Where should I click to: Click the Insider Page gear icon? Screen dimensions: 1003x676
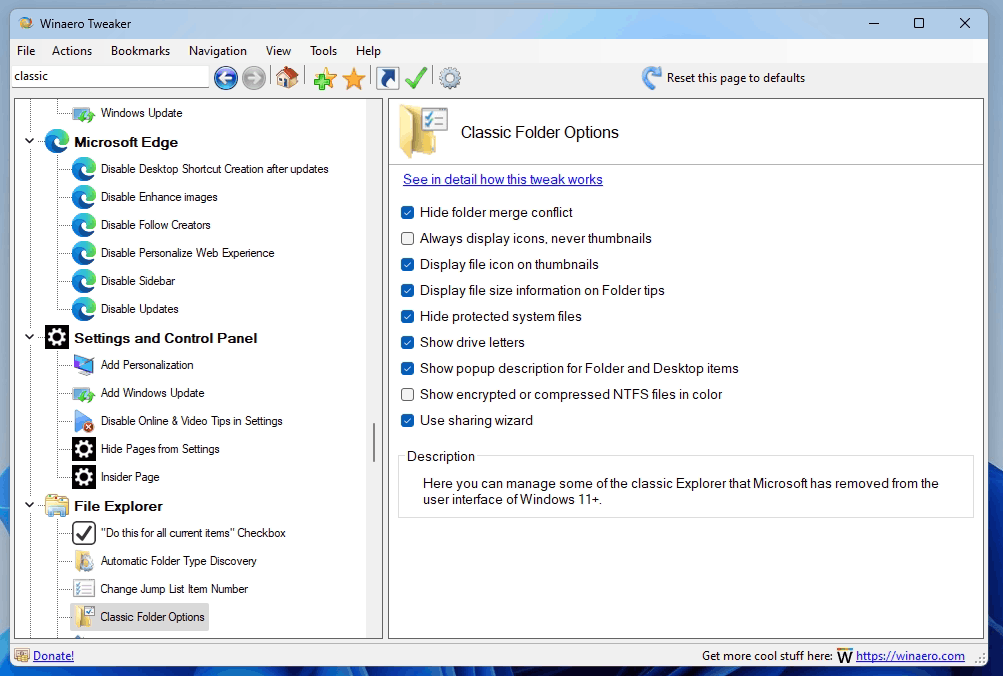pos(84,477)
